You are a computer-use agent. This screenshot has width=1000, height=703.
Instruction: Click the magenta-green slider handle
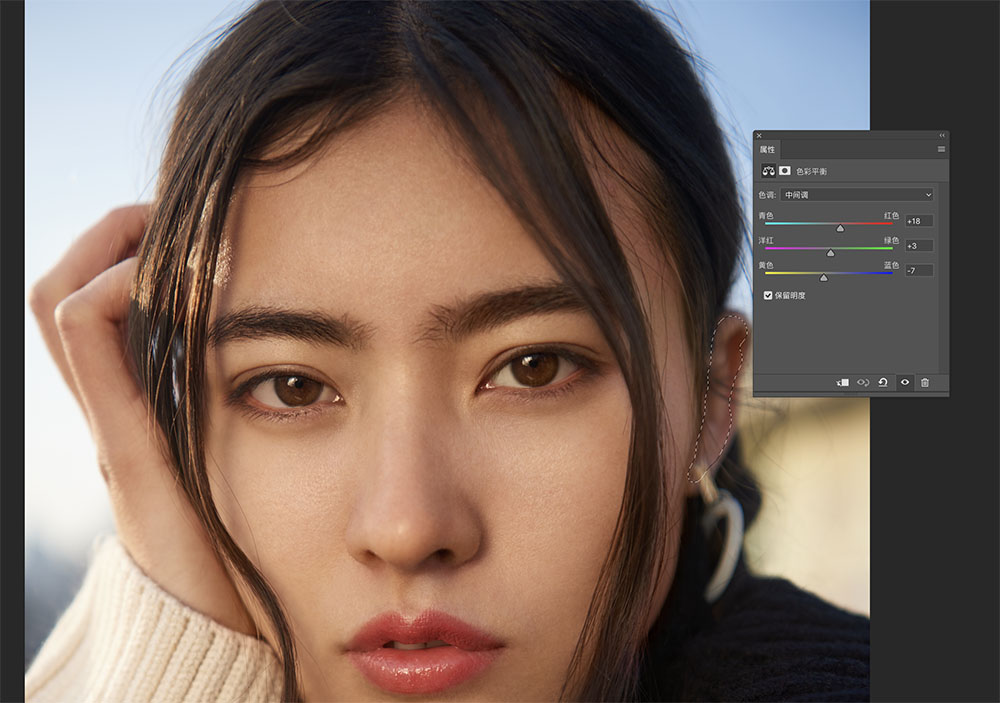[x=830, y=253]
